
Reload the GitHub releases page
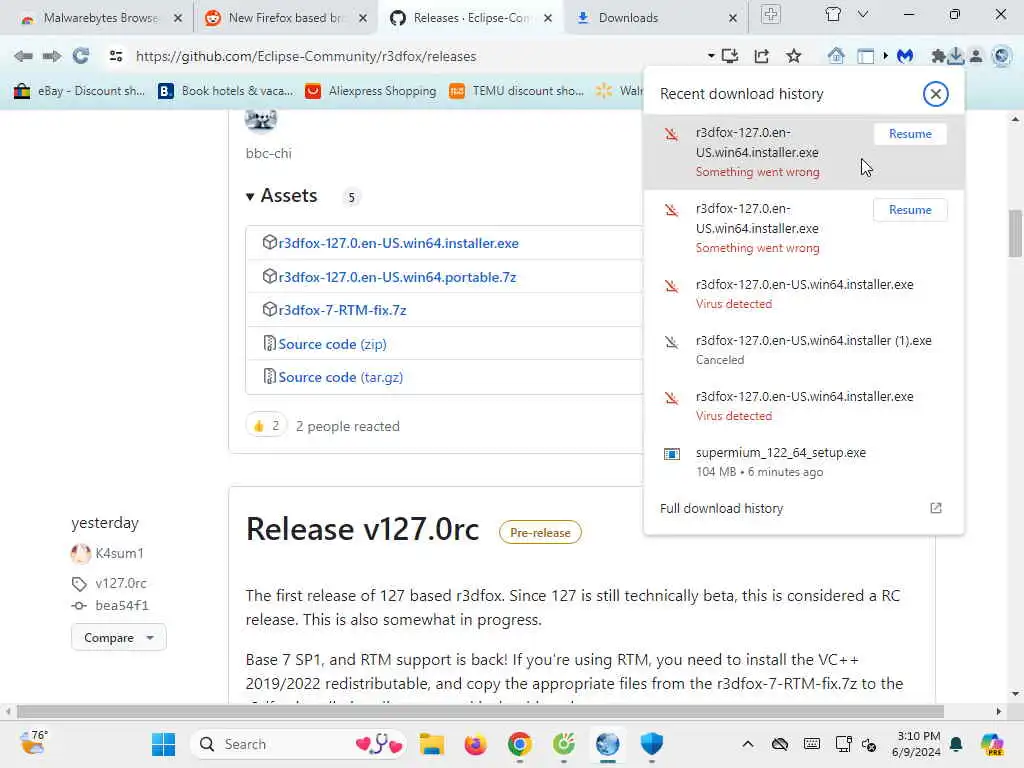click(81, 56)
